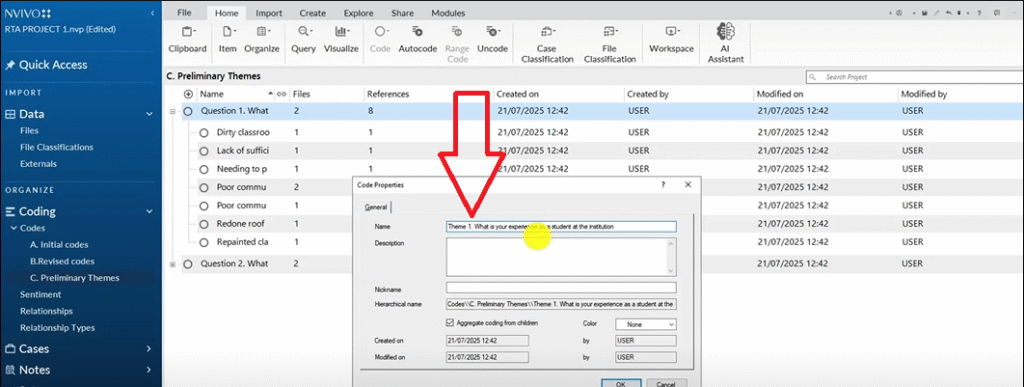This screenshot has height=387, width=1024.
Task: Open File Classification tool
Action: tap(609, 44)
